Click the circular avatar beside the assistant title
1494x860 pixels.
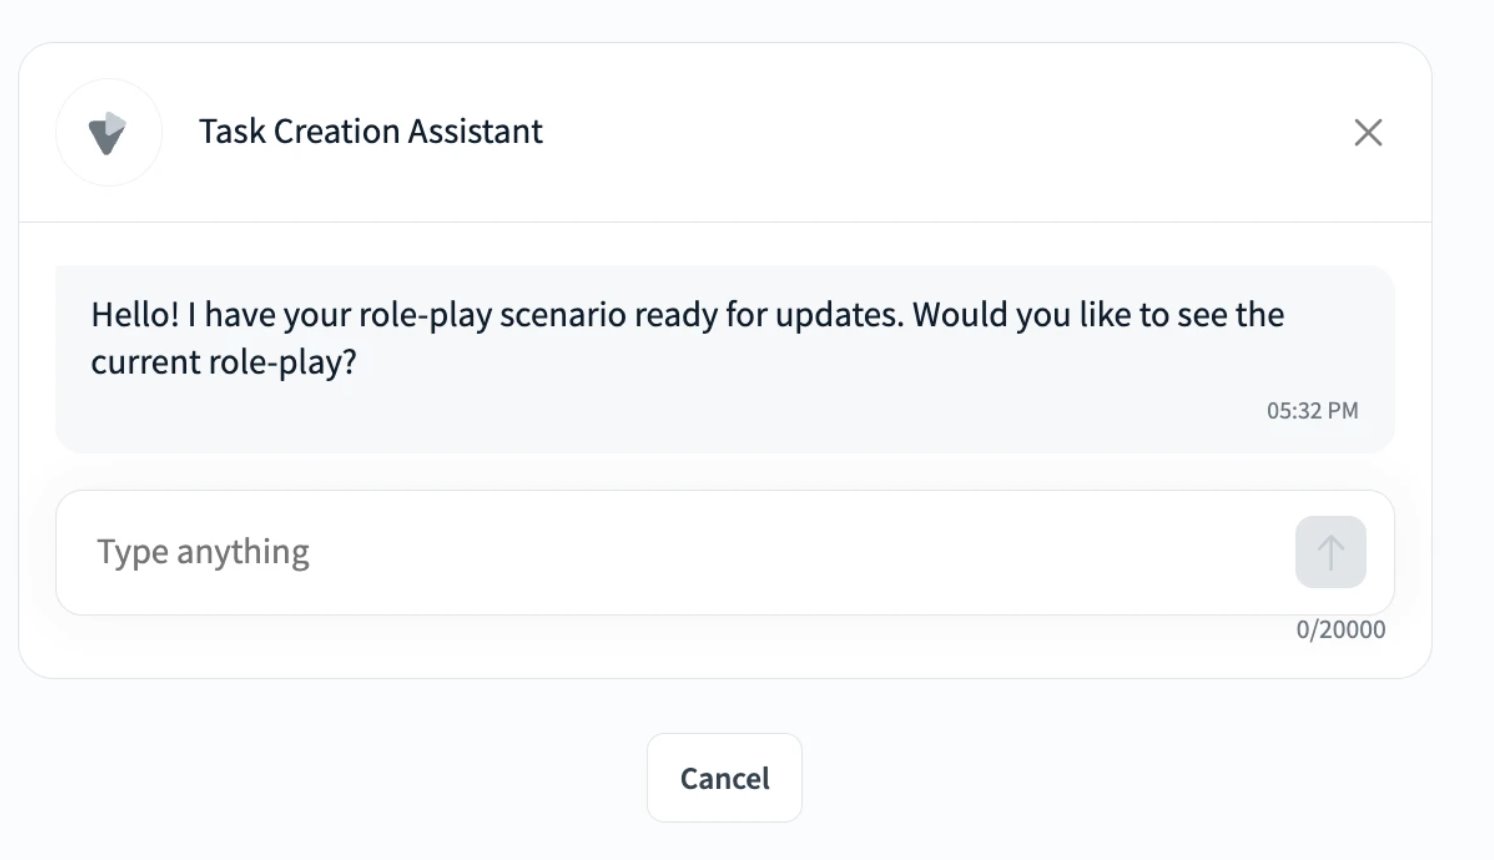(108, 131)
